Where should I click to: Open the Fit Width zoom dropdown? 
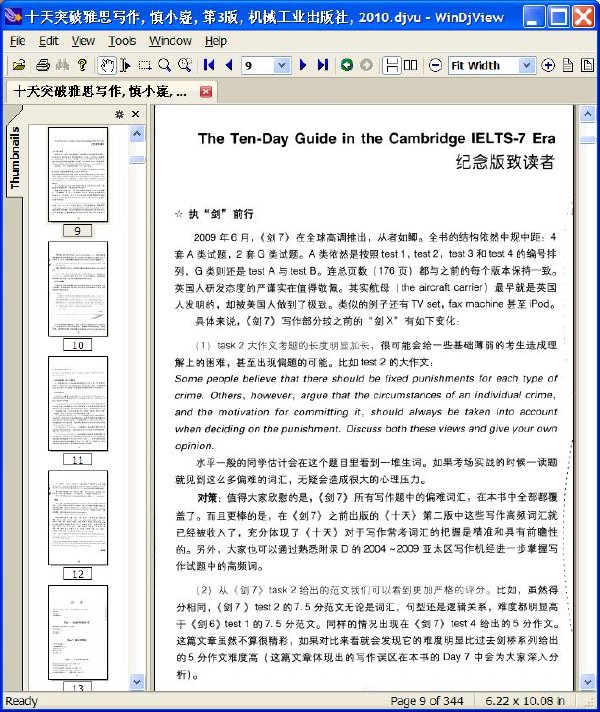click(x=526, y=65)
